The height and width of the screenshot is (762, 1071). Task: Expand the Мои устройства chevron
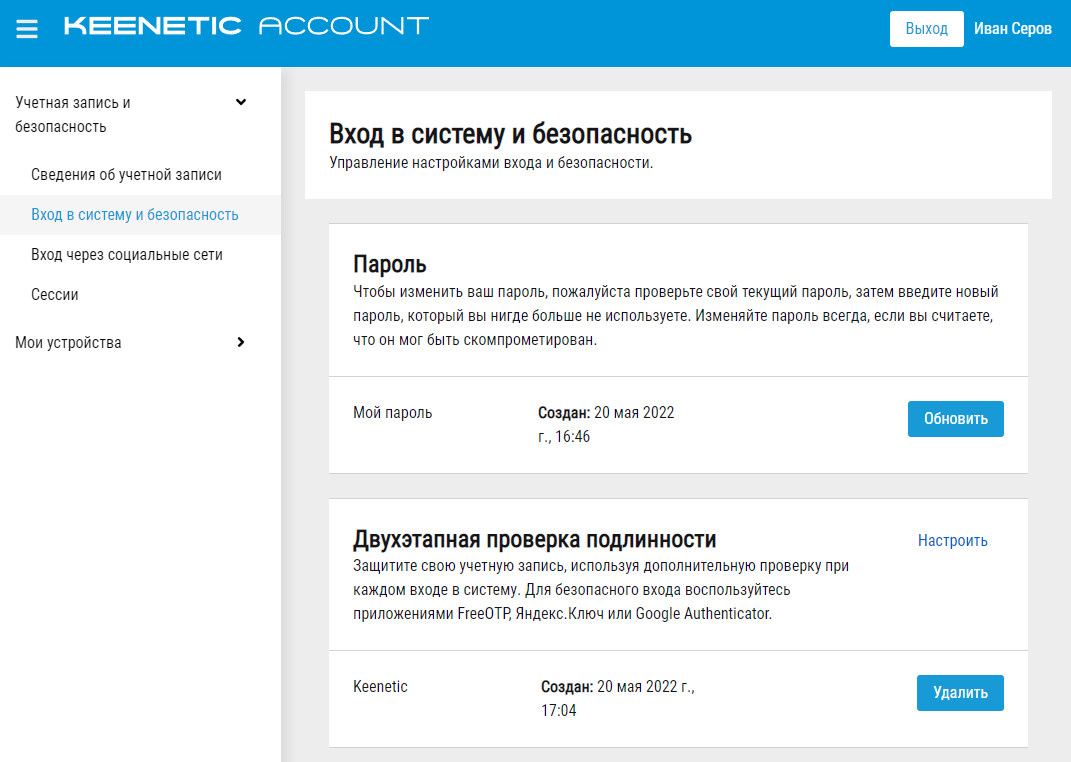pos(240,342)
